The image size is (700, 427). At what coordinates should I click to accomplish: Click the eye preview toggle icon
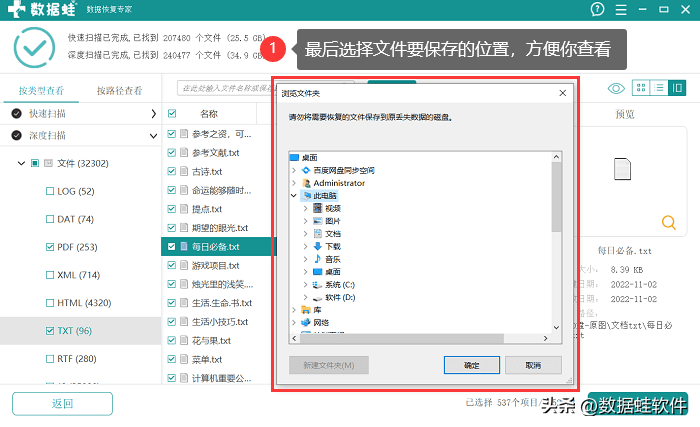[x=616, y=88]
